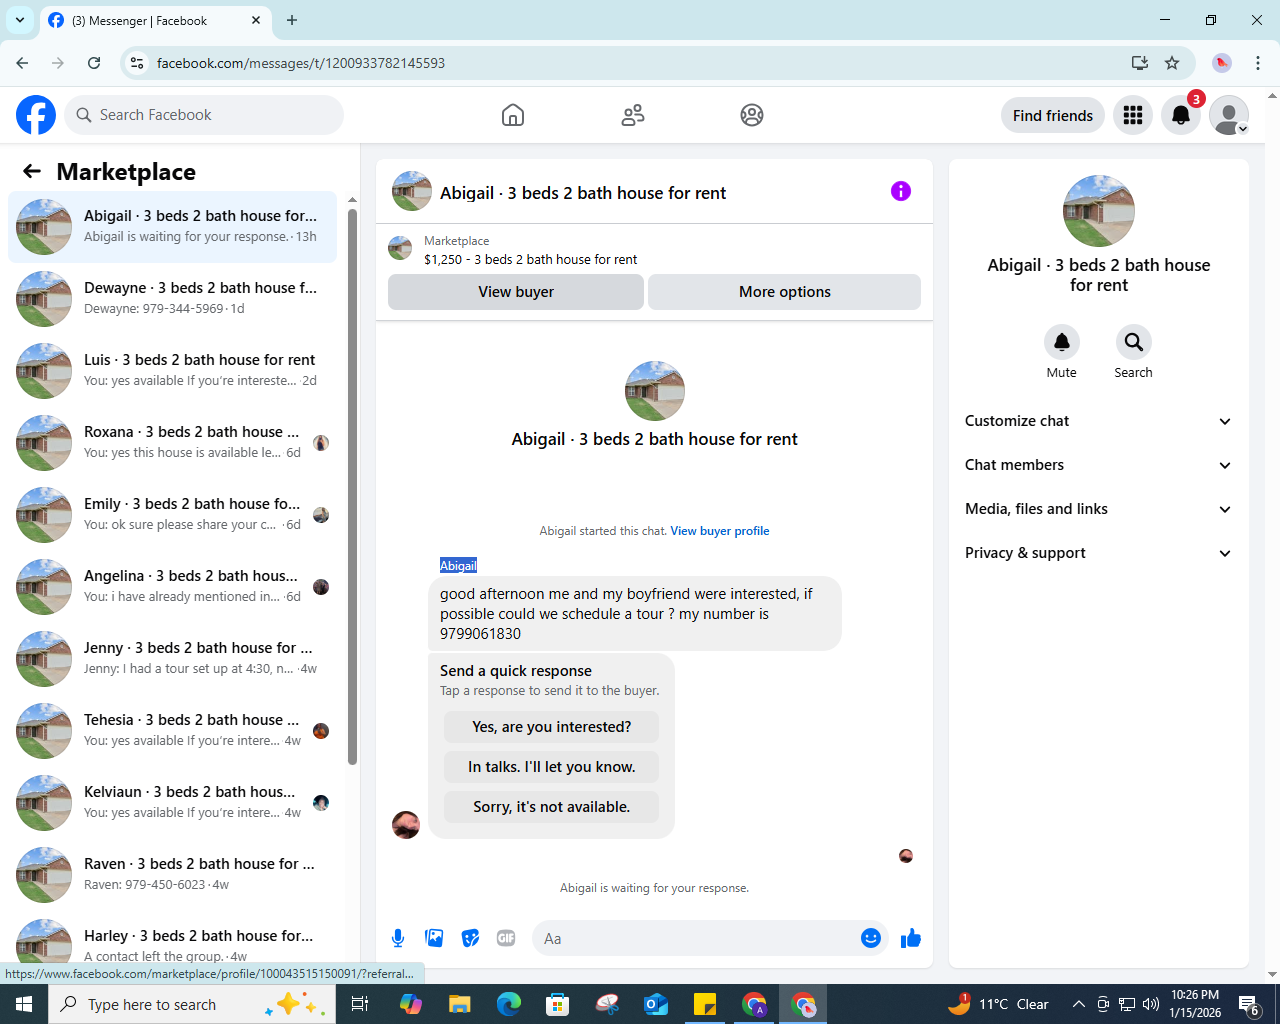Open the tab search dropdown arrow
Image resolution: width=1280 pixels, height=1024 pixels.
[20, 20]
